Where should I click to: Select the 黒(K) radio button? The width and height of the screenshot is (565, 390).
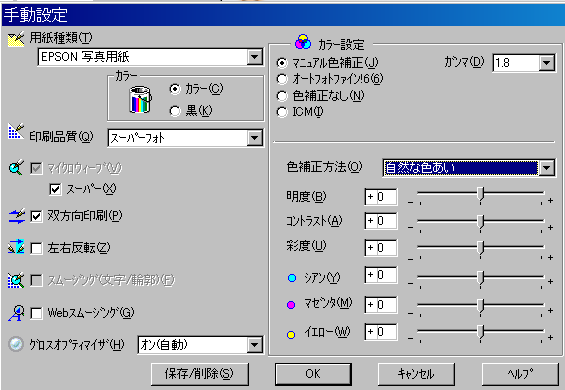coord(175,111)
